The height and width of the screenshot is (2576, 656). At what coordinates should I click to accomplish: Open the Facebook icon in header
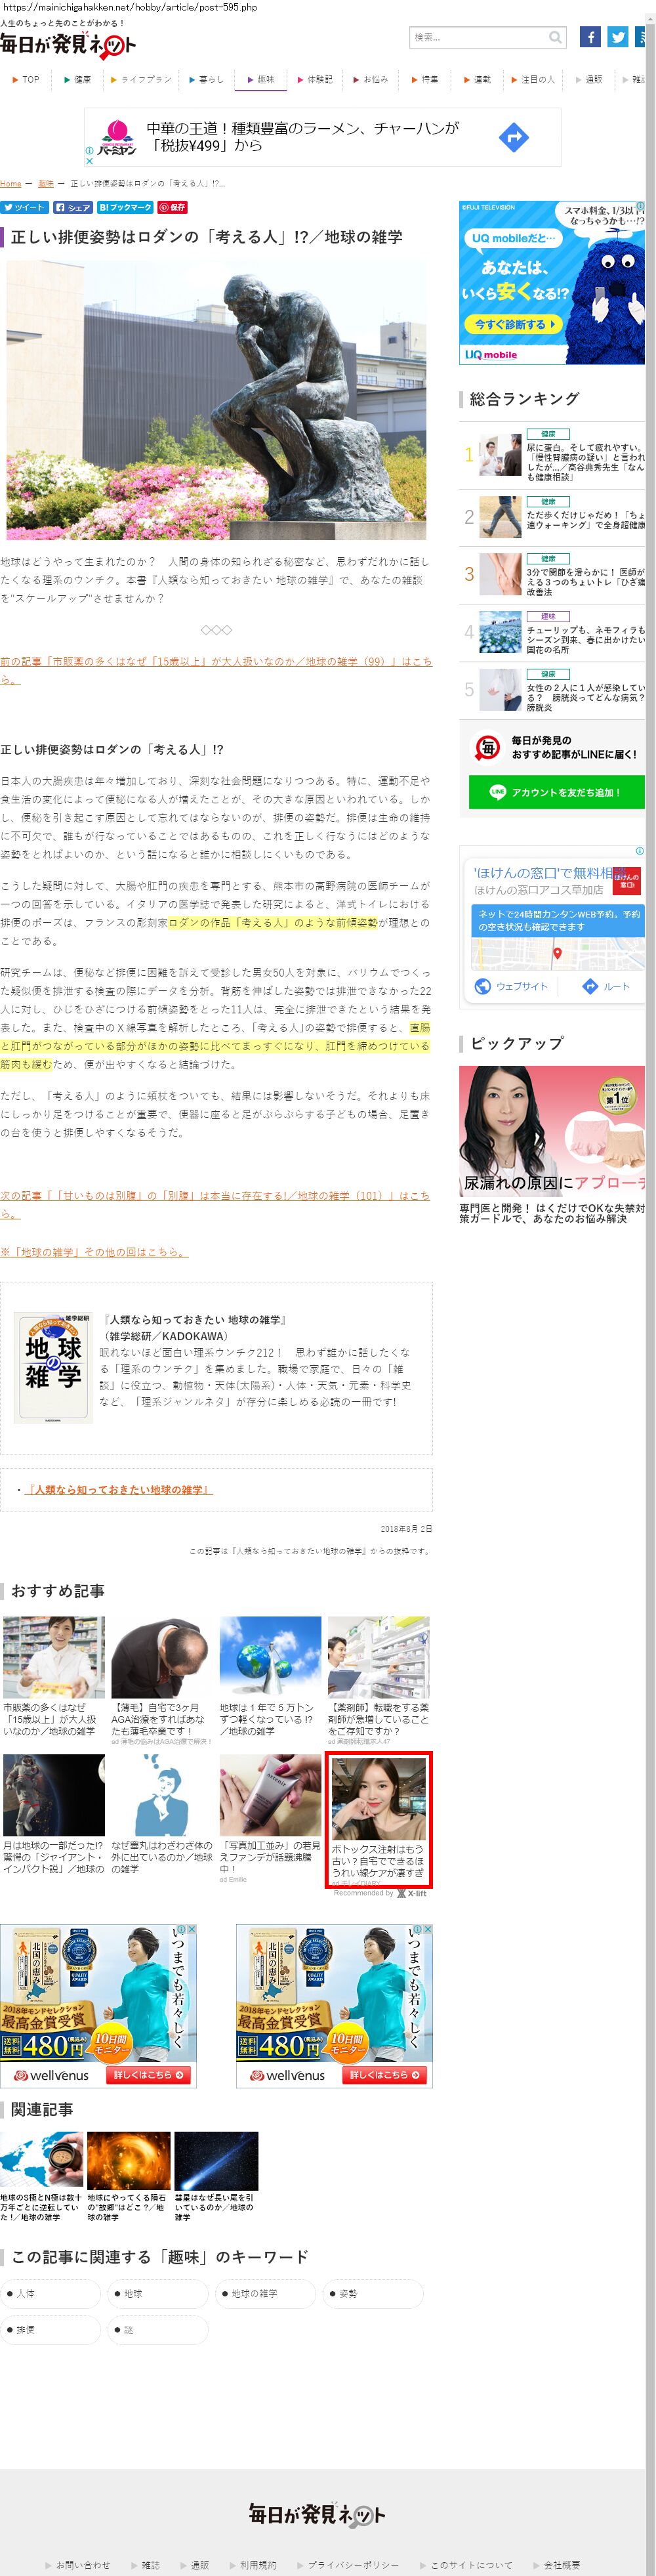point(590,37)
